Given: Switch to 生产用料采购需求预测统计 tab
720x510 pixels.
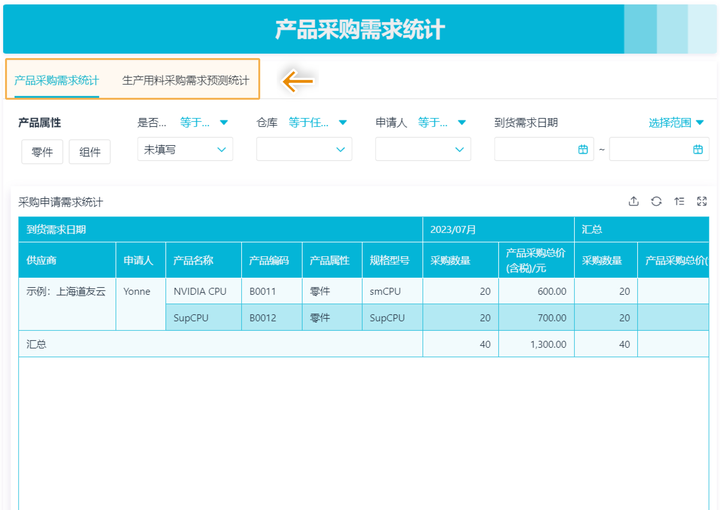Looking at the screenshot, I should click(185, 80).
